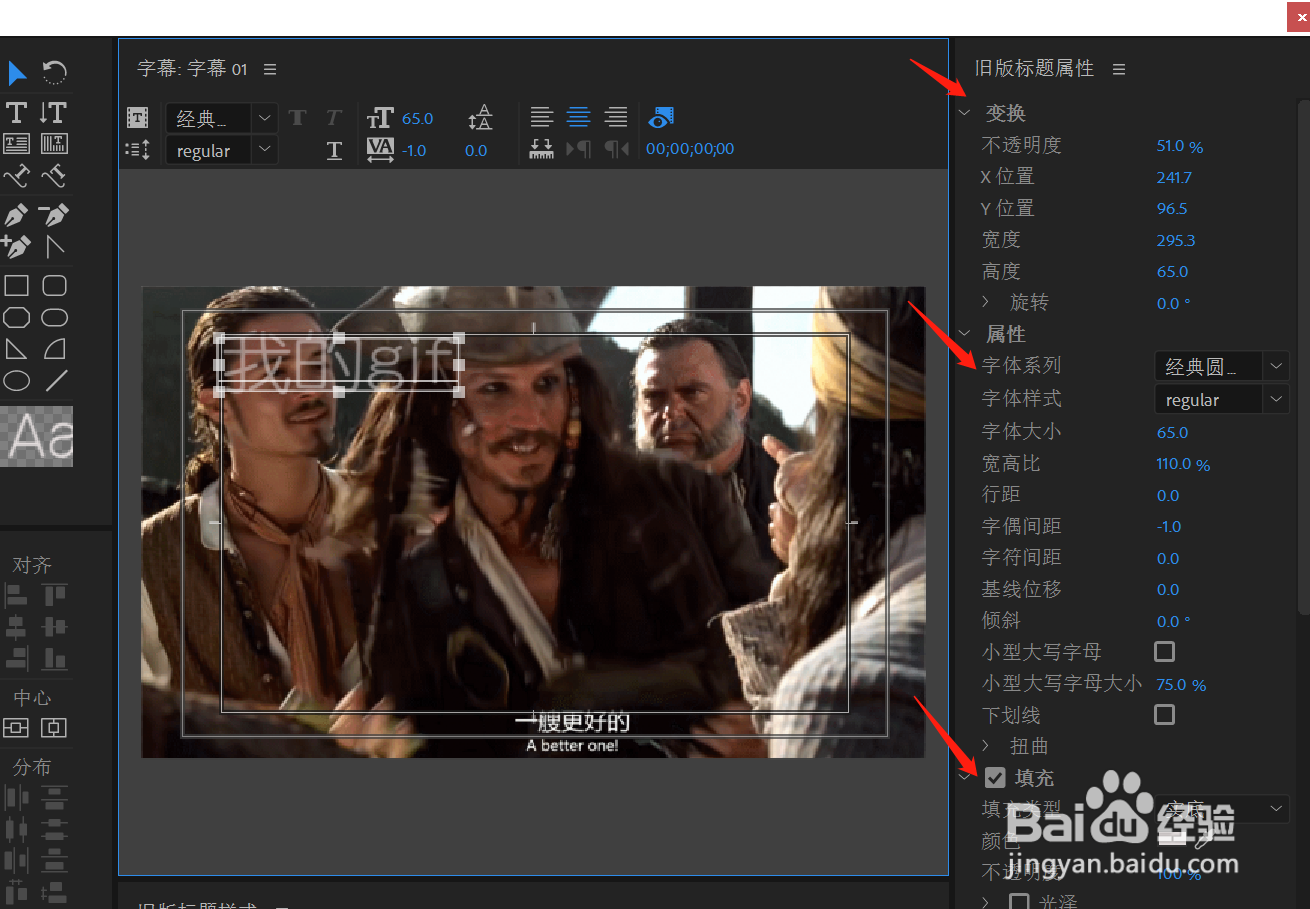Click the vertical center icon under 中心

[16, 728]
